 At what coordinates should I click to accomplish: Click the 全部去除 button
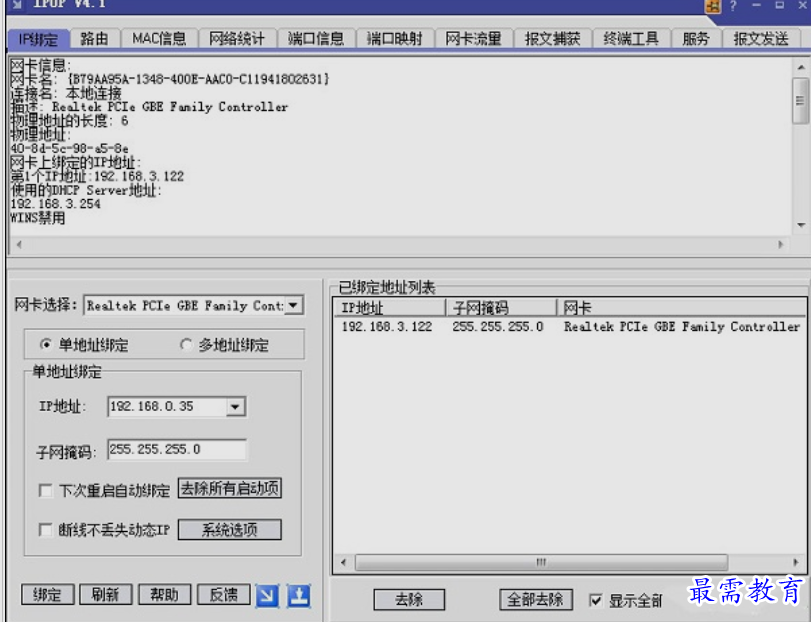pos(536,600)
